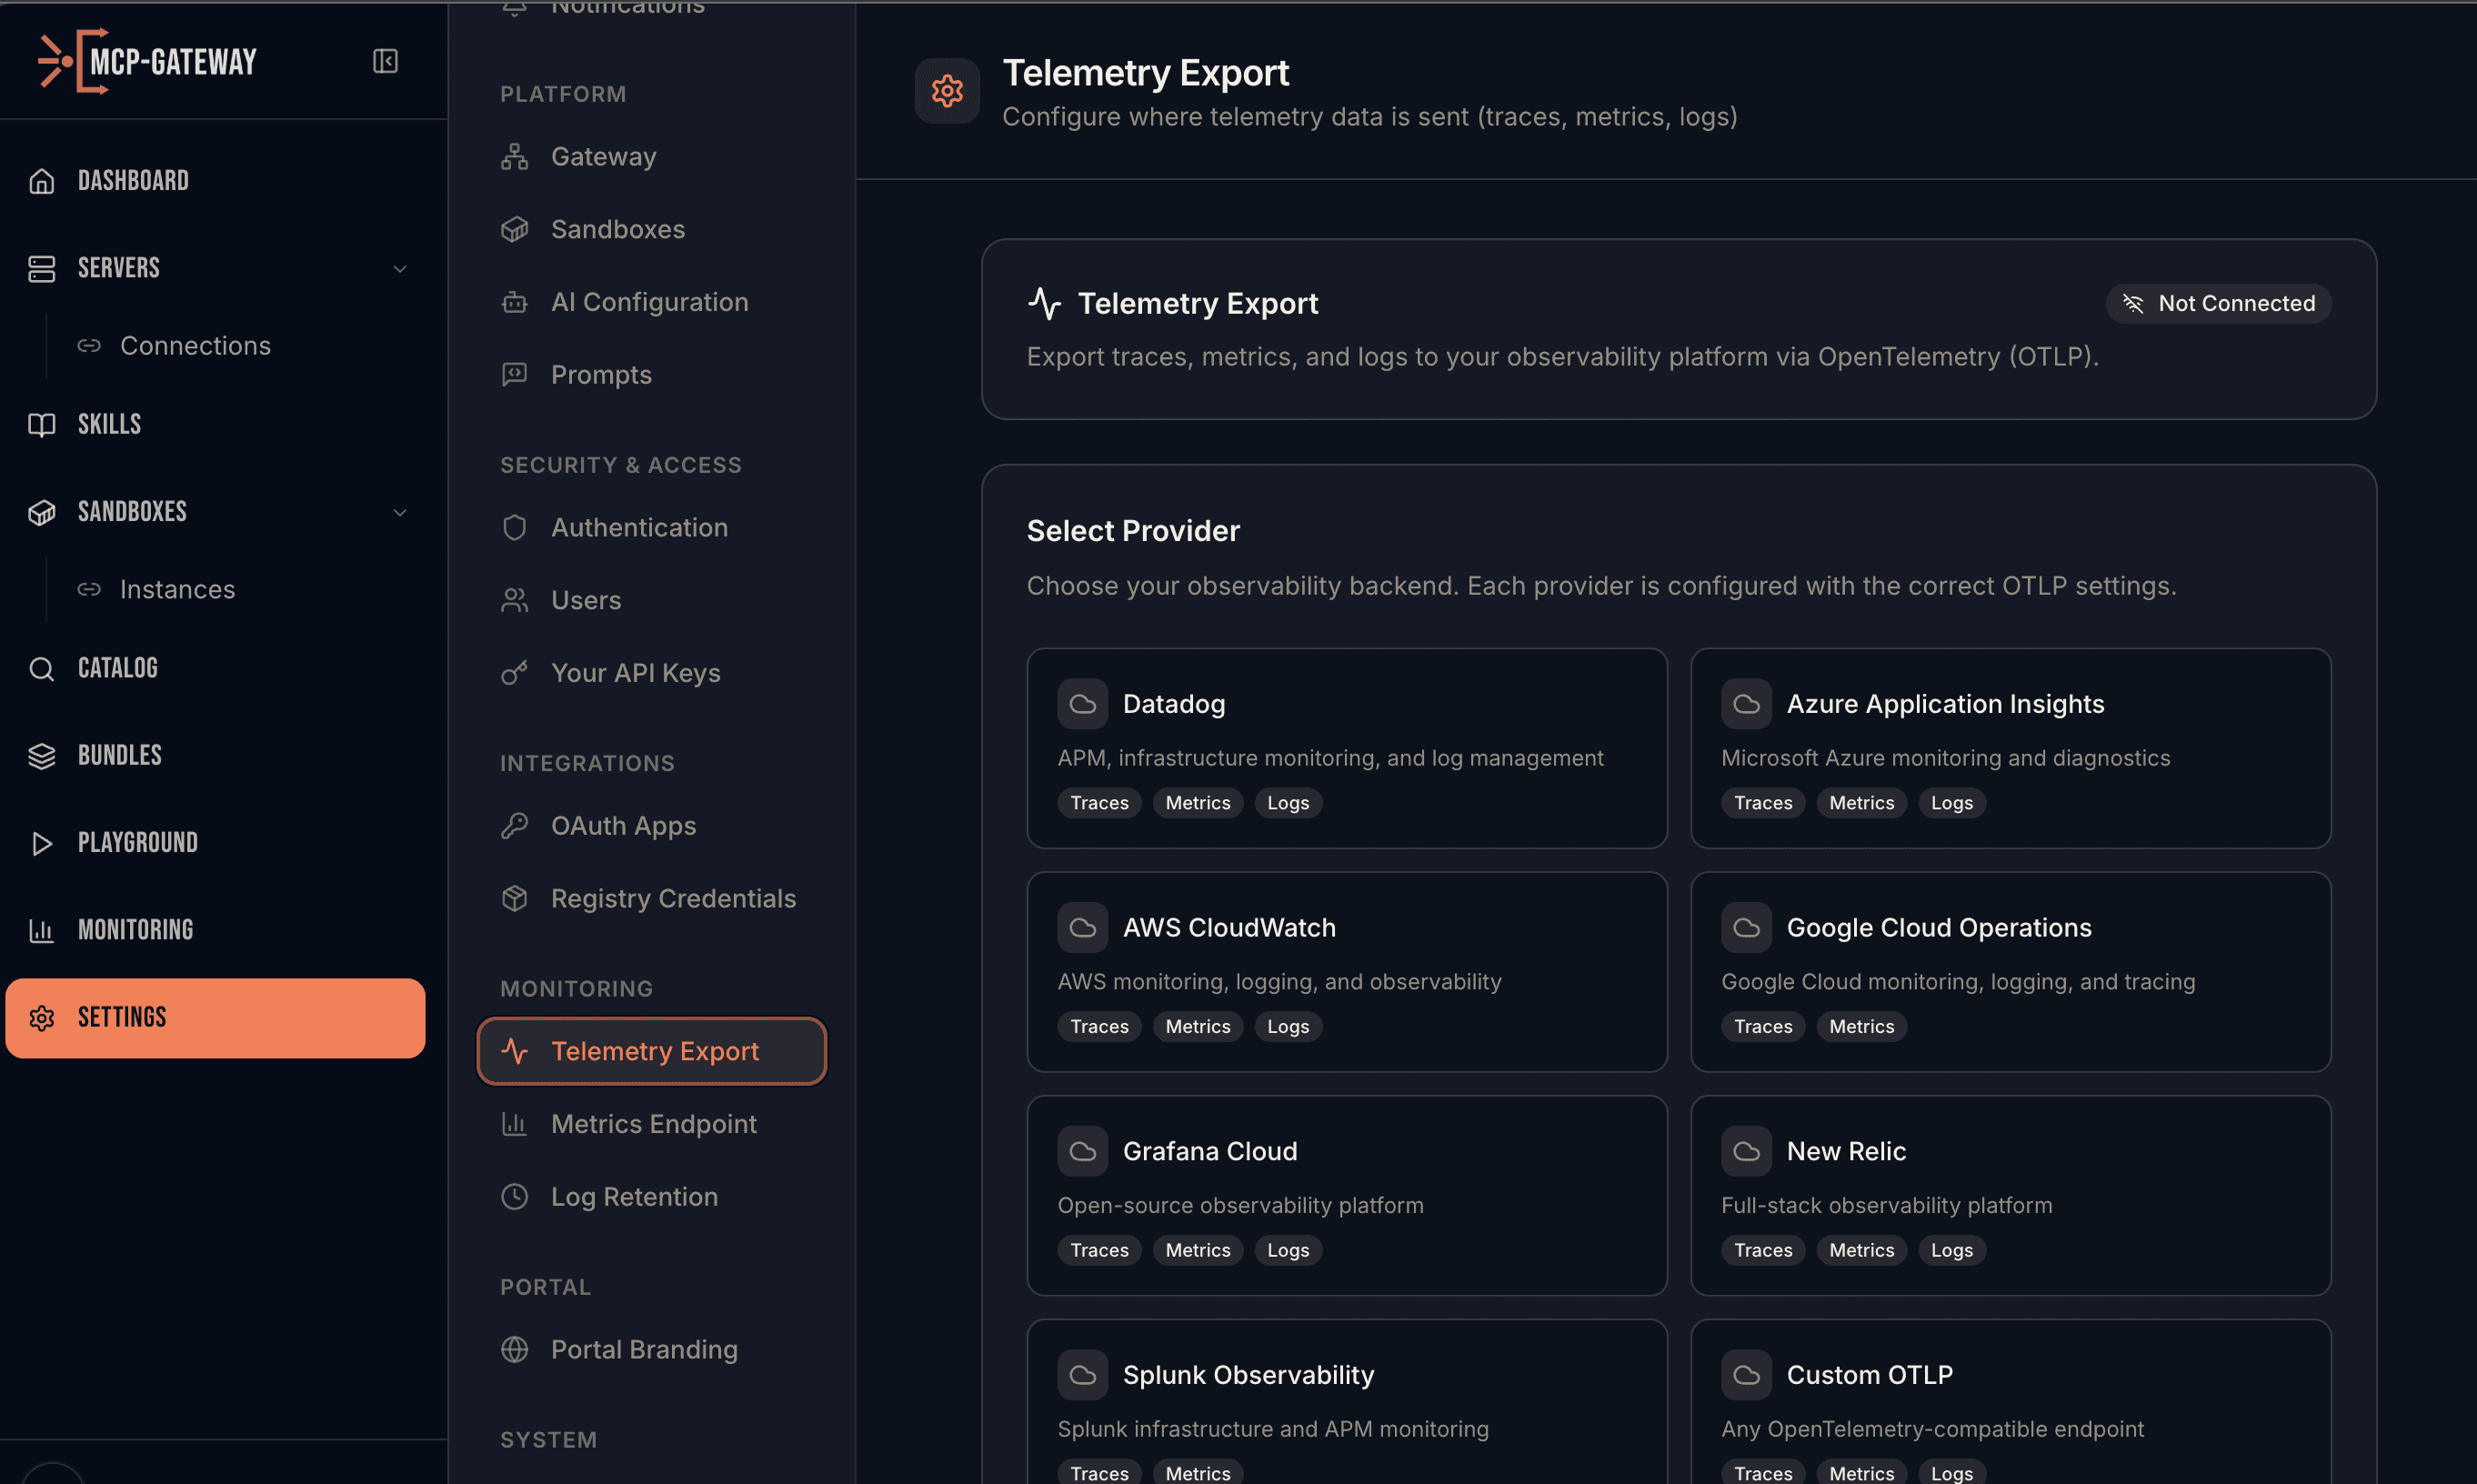
Task: Click the Monitoring bar-chart icon
Action: coord(41,930)
